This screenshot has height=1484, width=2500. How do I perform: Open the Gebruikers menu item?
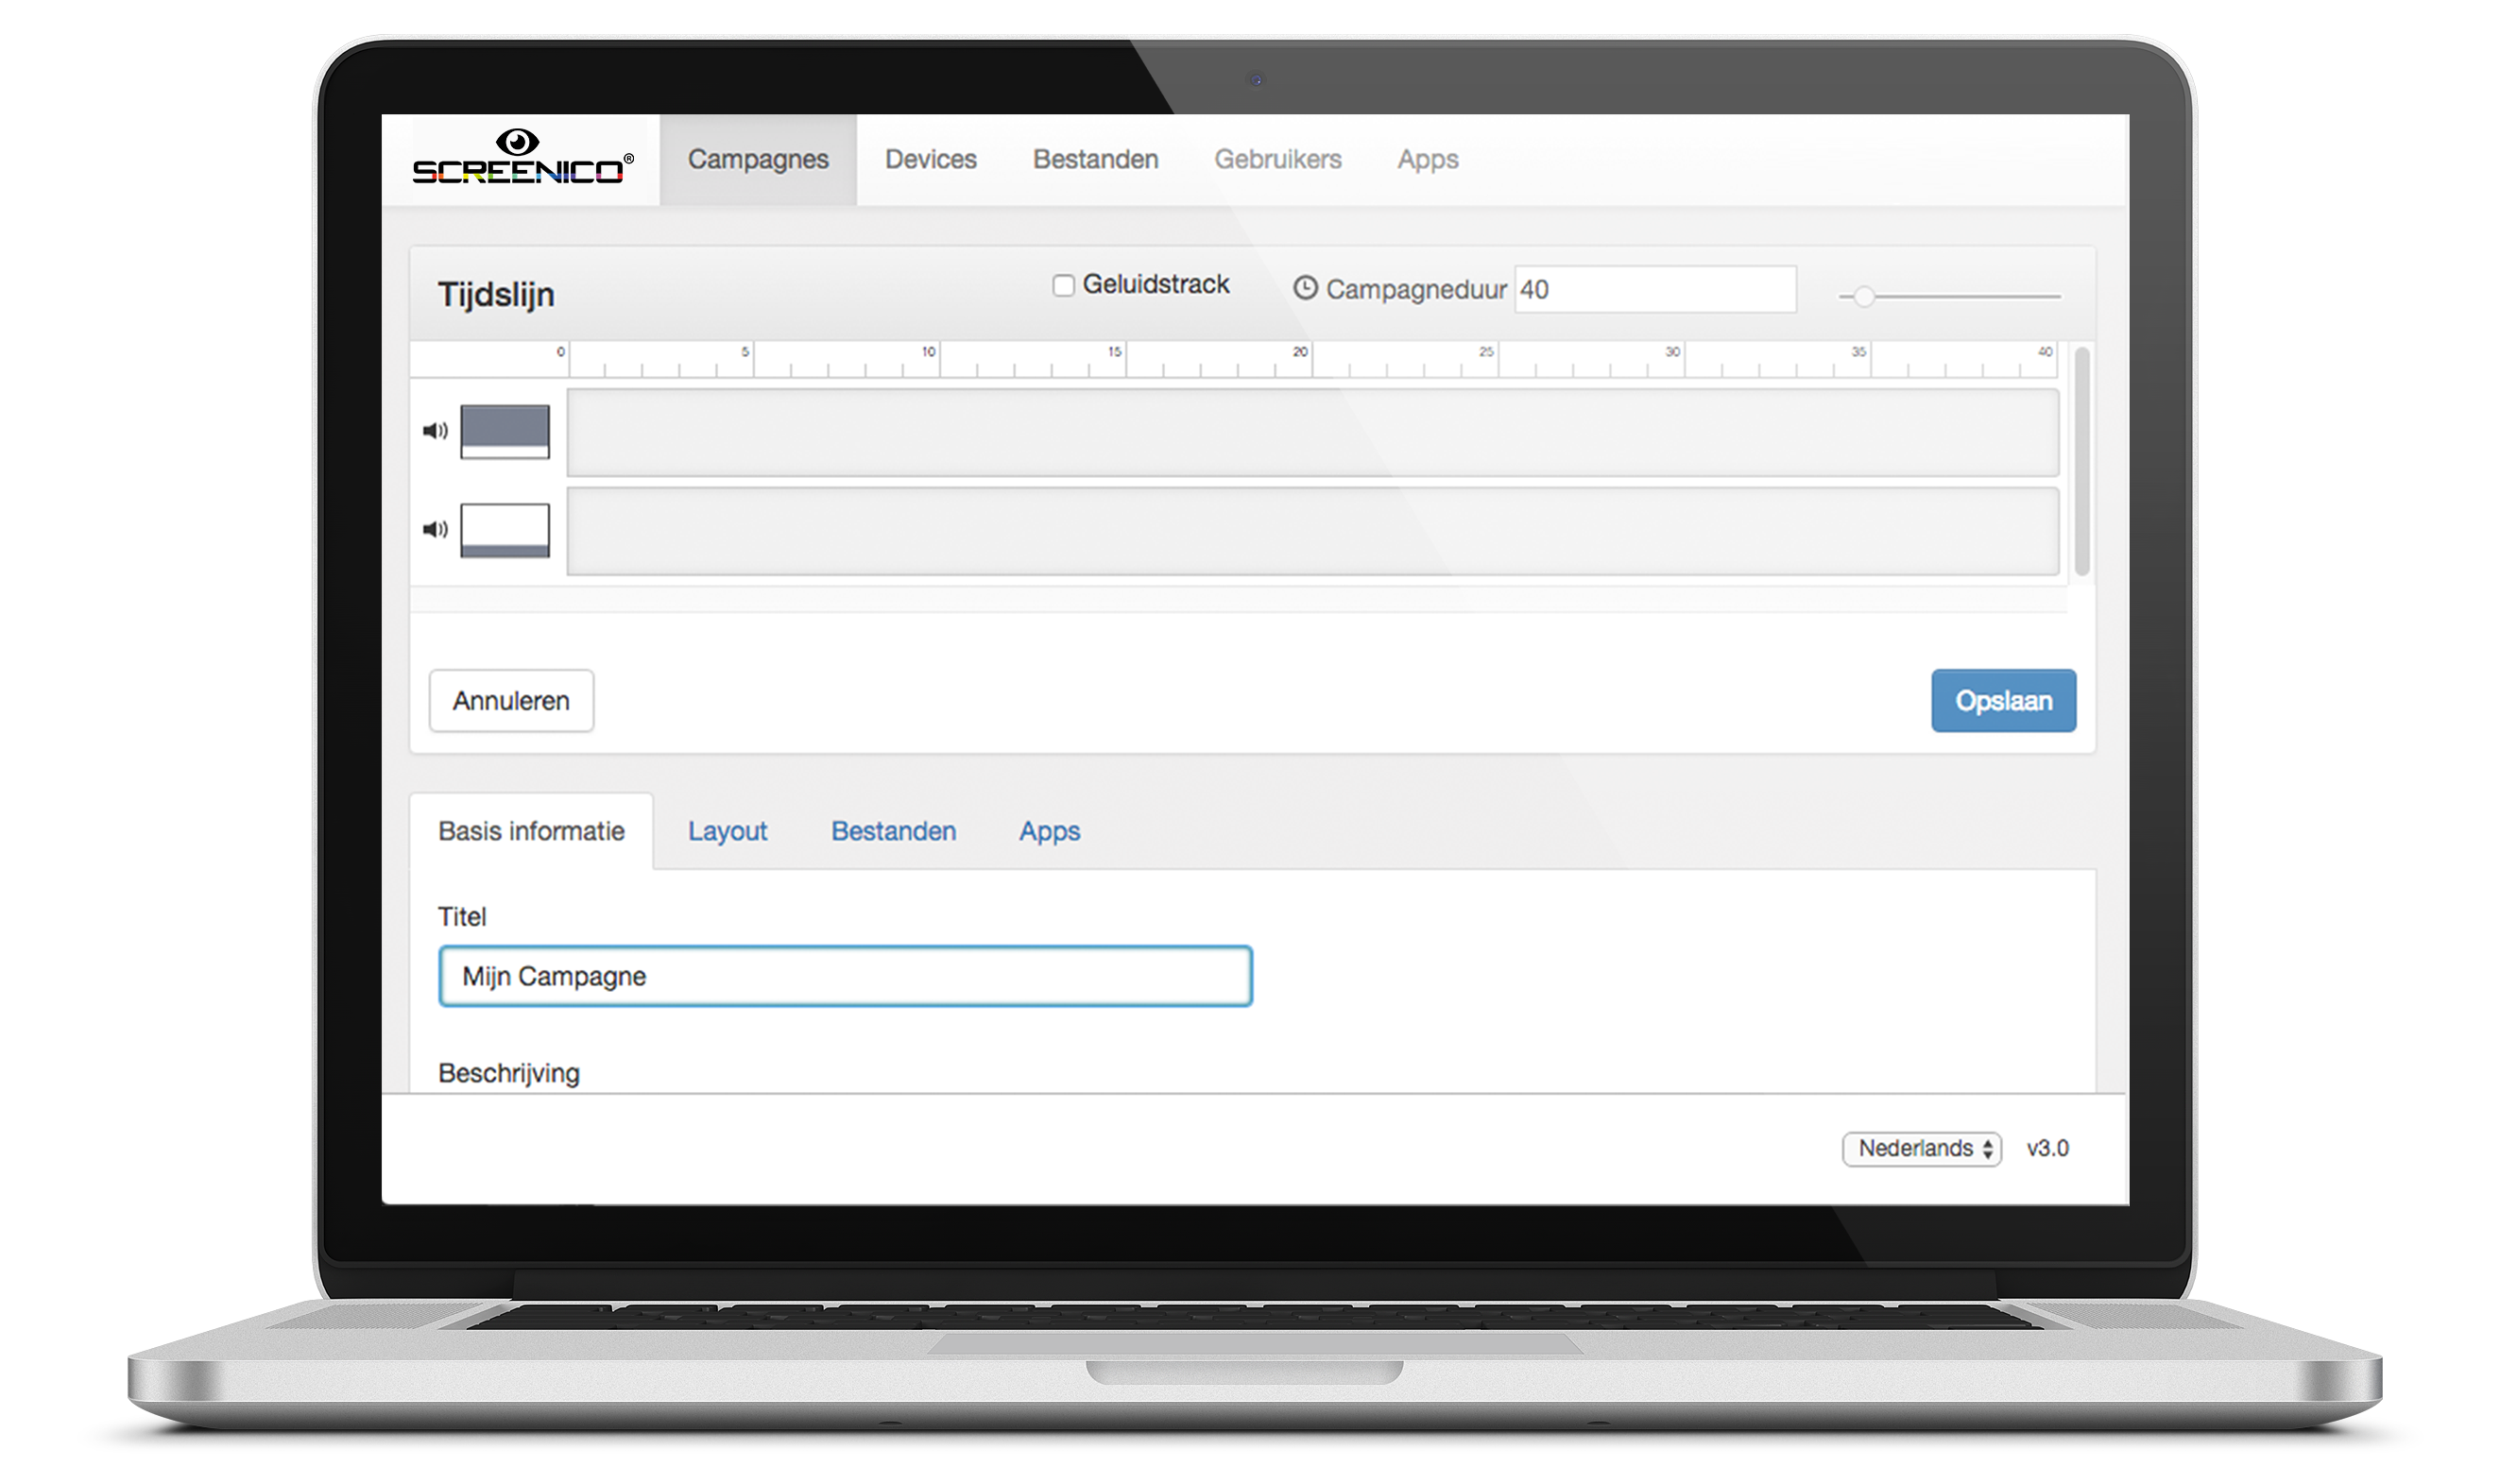coord(1277,159)
